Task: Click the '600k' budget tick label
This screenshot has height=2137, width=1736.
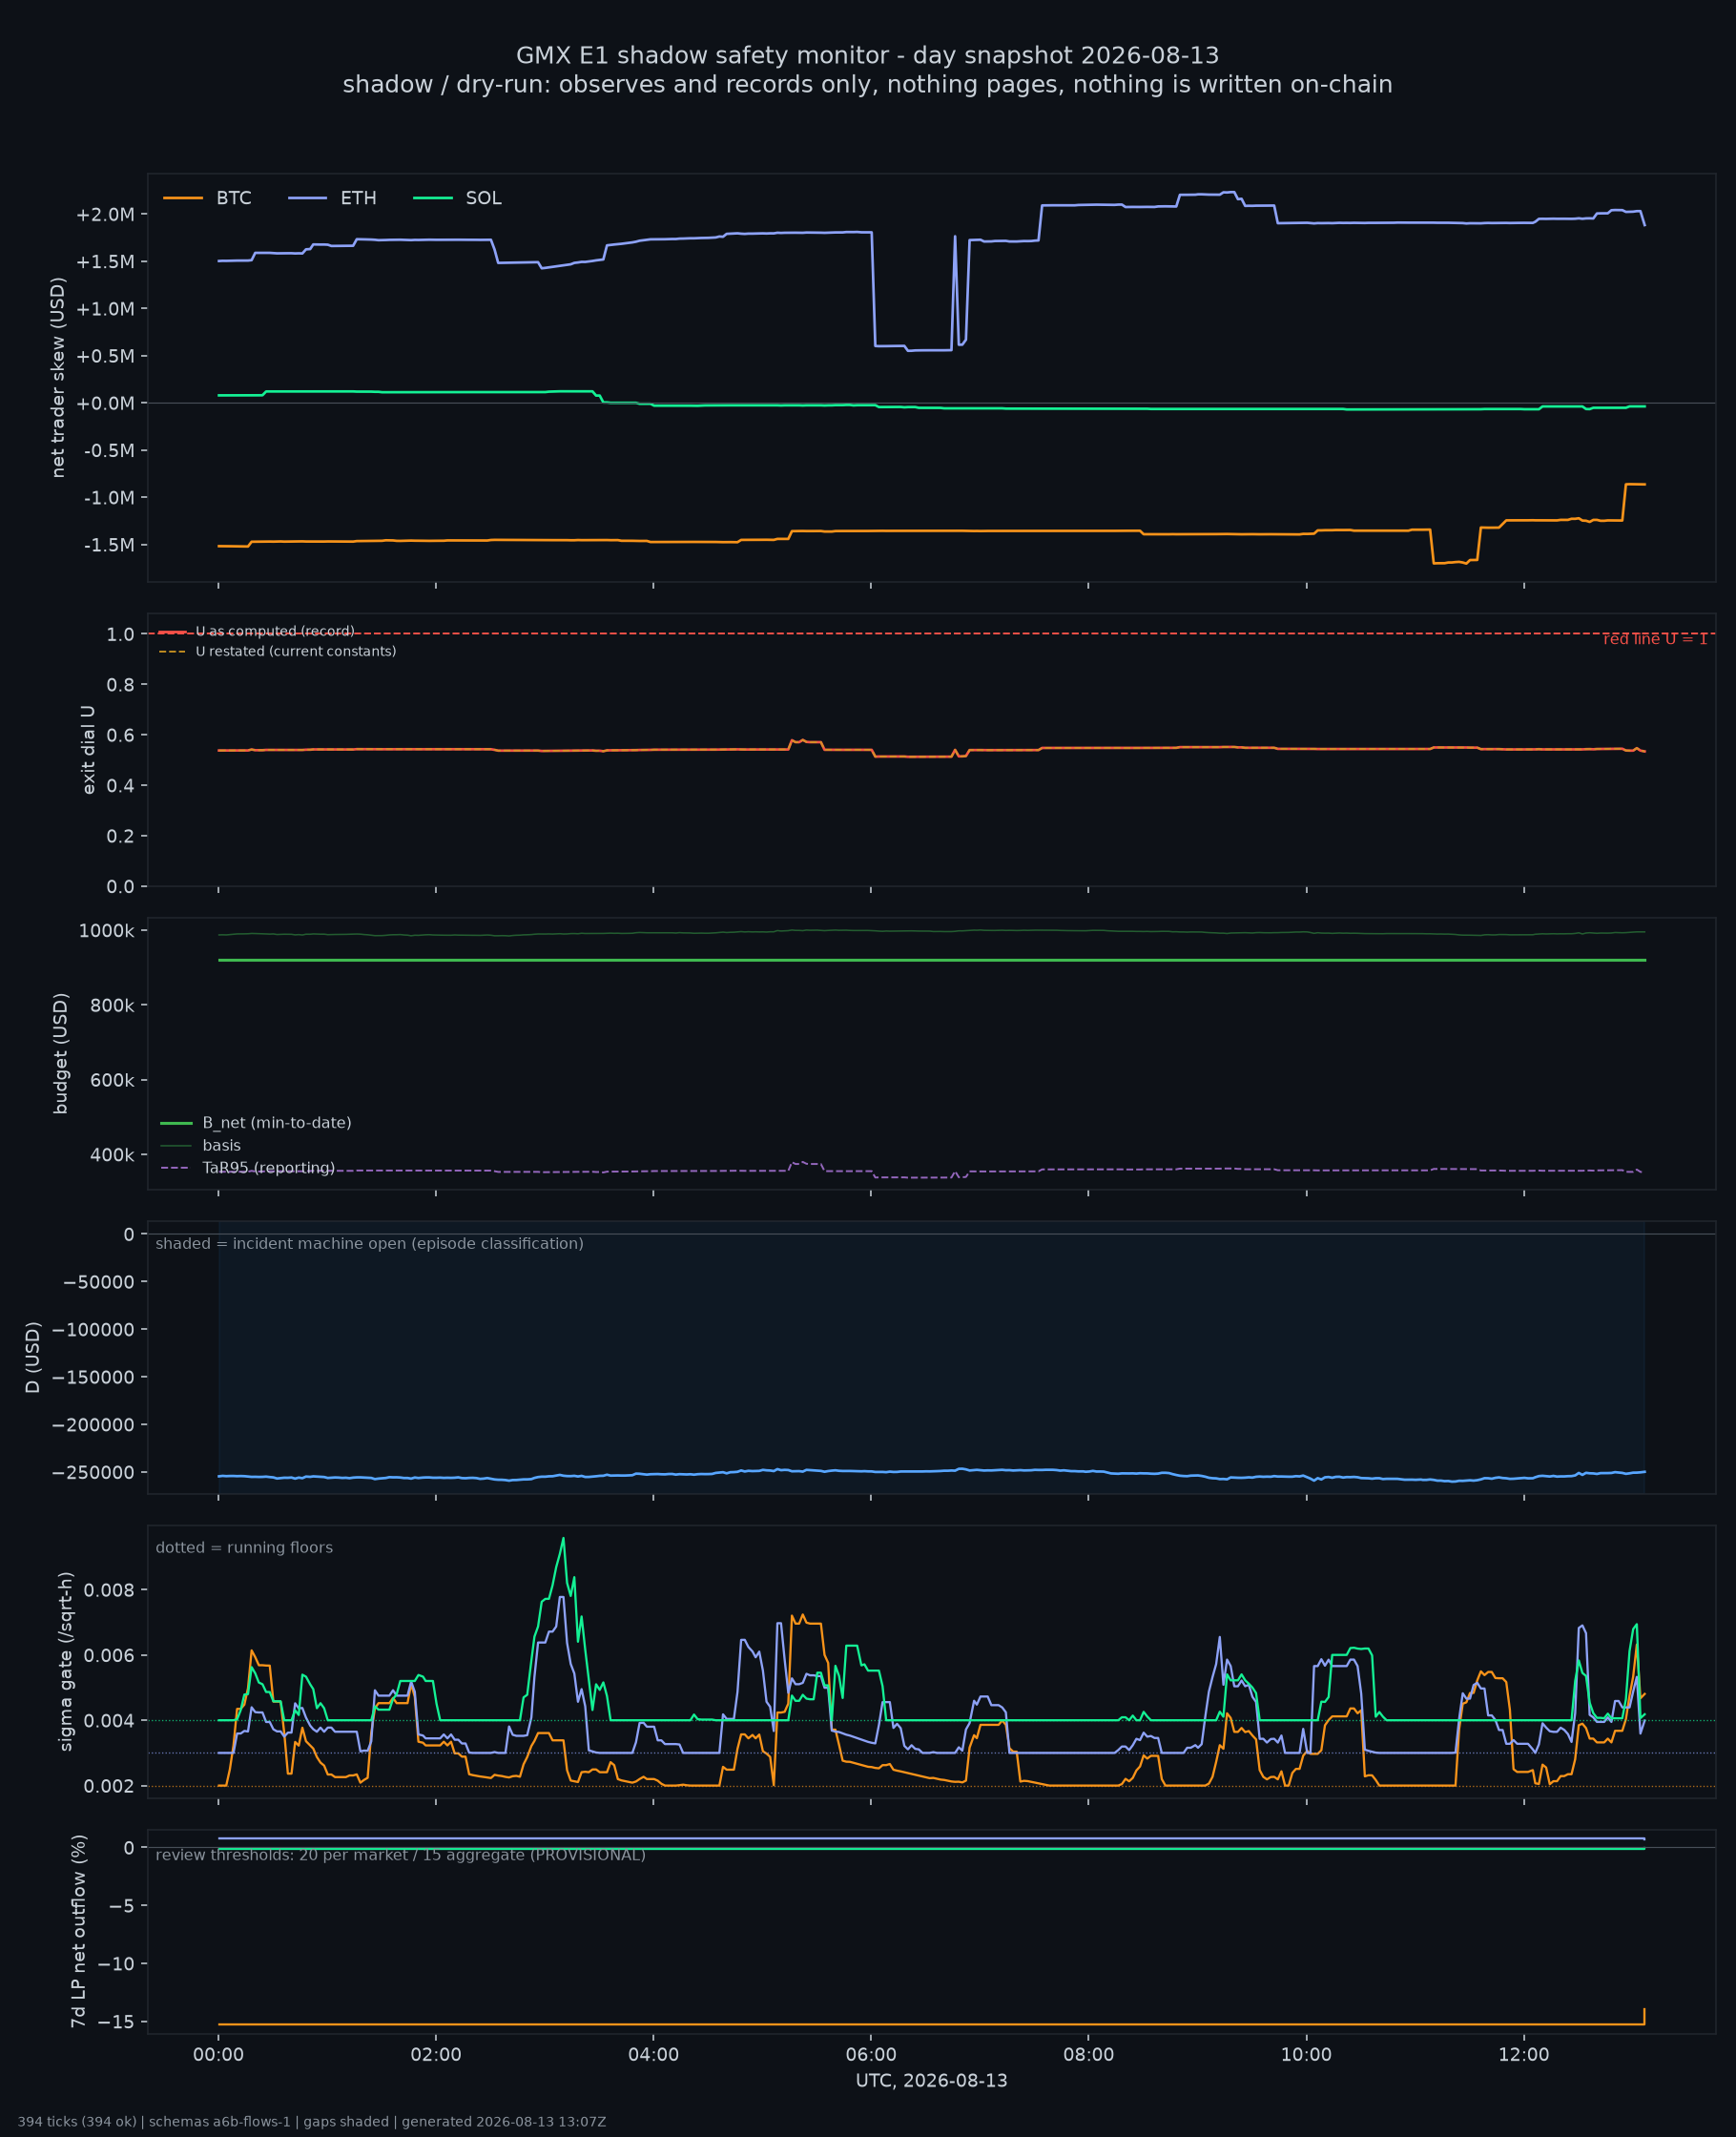Action: click(x=112, y=1080)
